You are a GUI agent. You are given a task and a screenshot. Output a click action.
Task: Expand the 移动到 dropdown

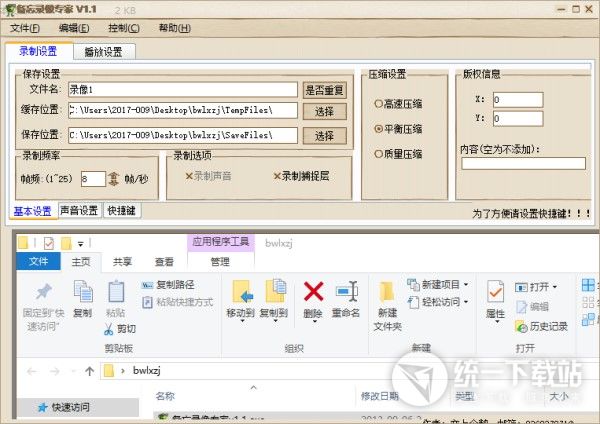click(240, 313)
